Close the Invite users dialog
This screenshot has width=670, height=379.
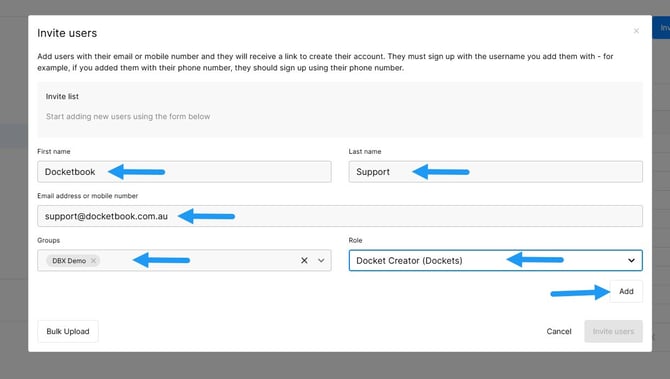click(x=636, y=31)
